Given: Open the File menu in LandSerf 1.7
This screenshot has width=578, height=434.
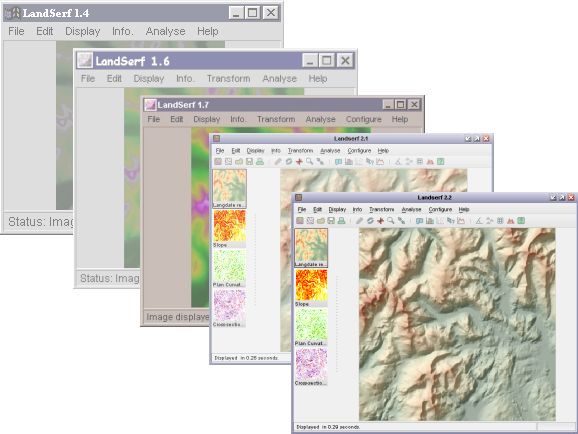Looking at the screenshot, I should pyautogui.click(x=154, y=119).
